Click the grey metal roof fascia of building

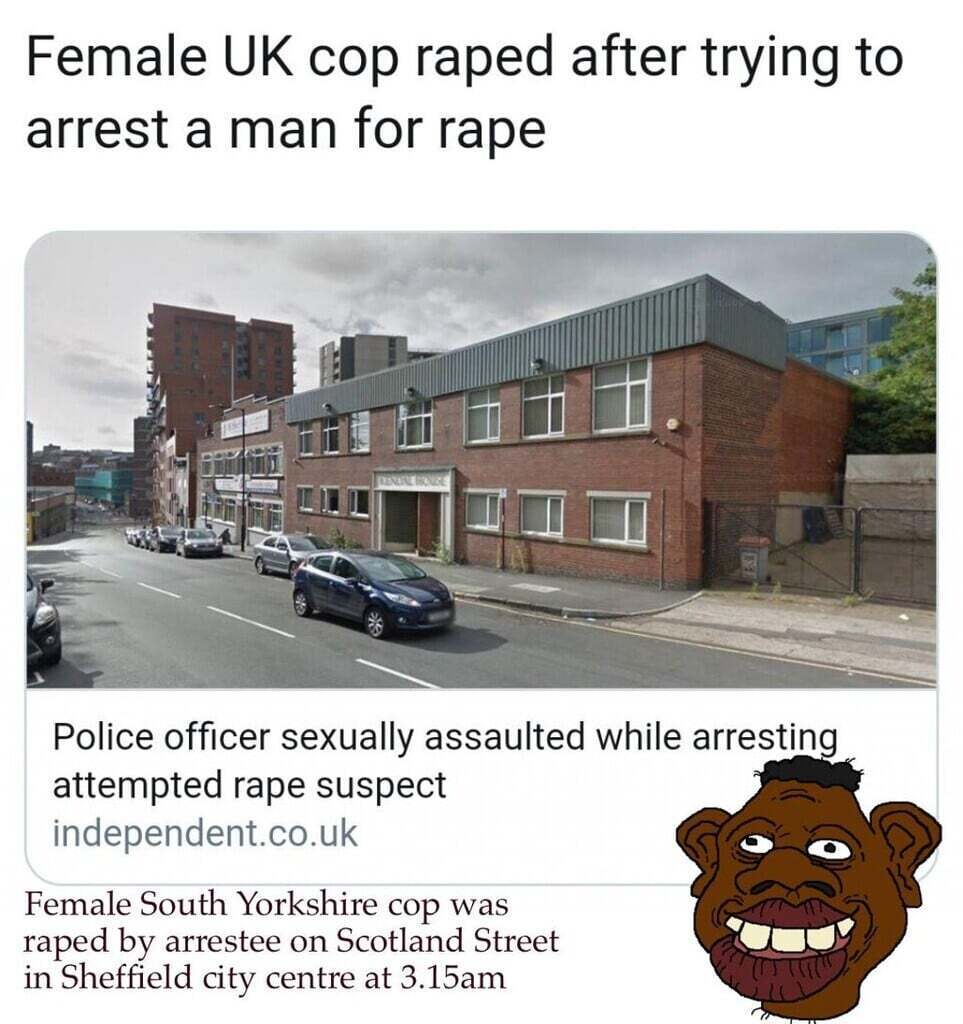[x=535, y=346]
